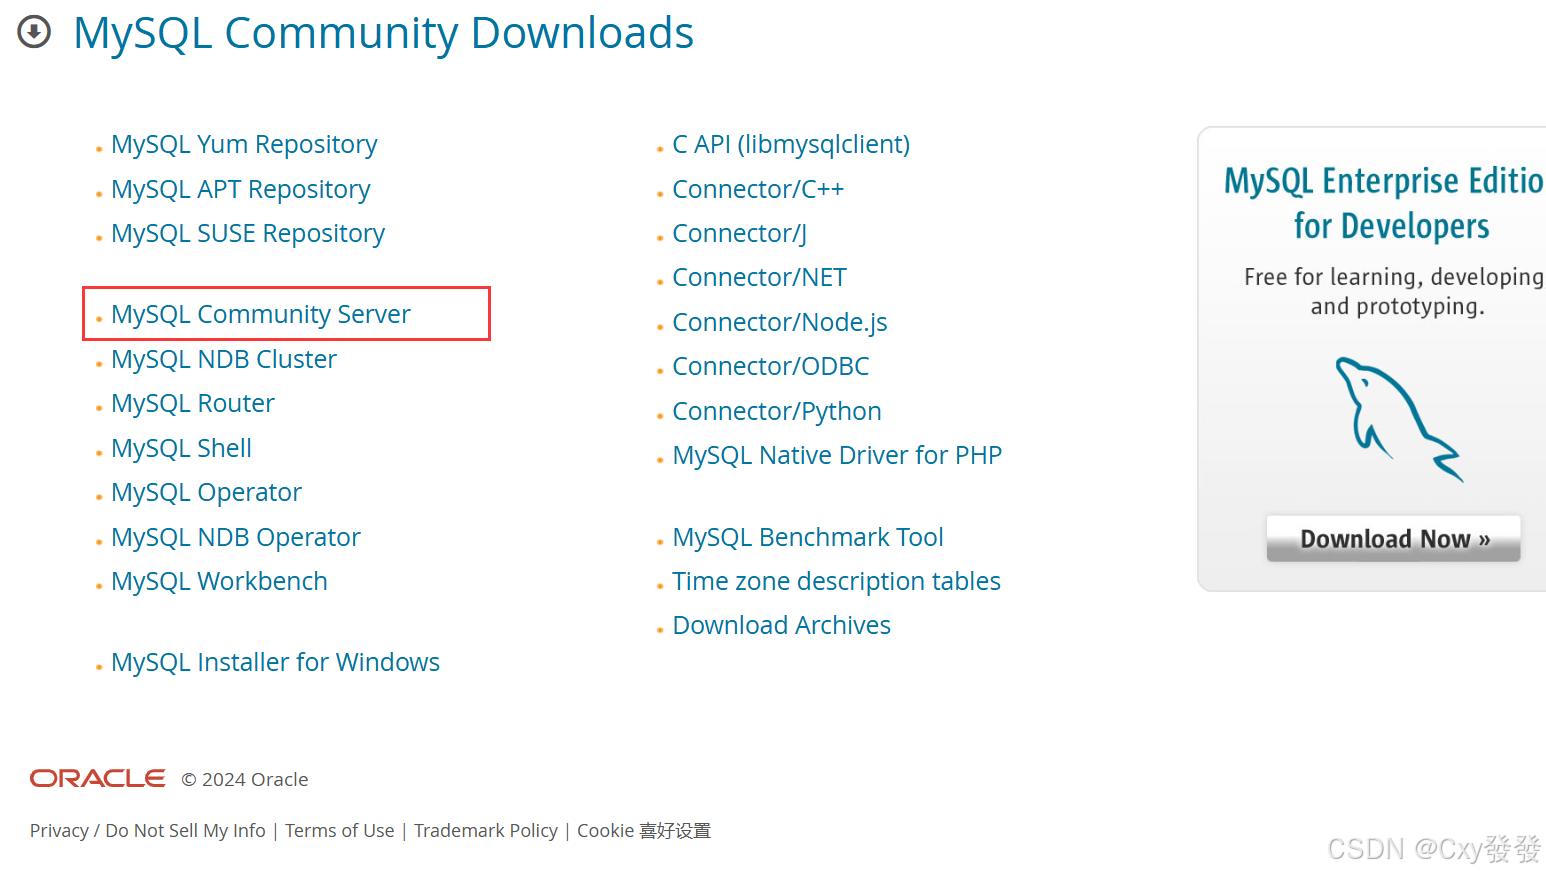The image size is (1546, 875).
Task: Open the Terms of Use page
Action: [339, 830]
